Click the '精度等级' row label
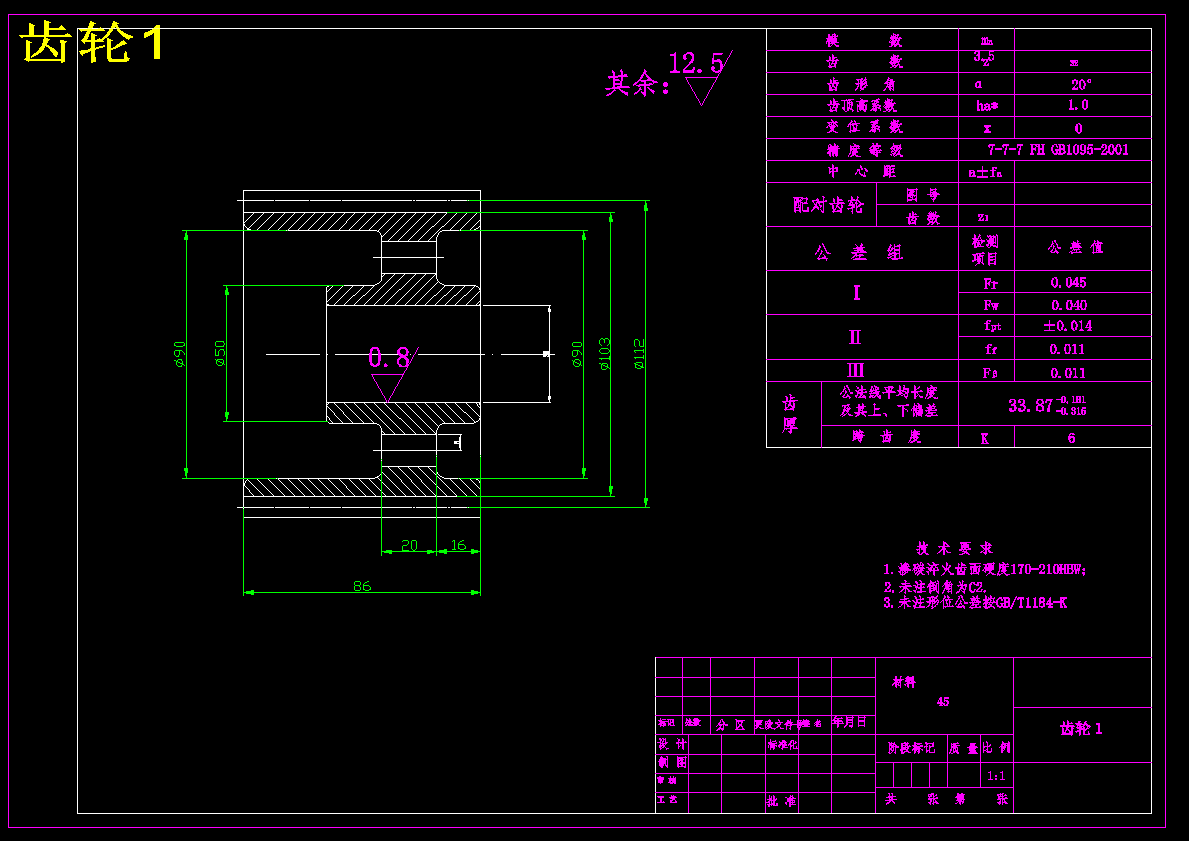1189x841 pixels. 864,150
